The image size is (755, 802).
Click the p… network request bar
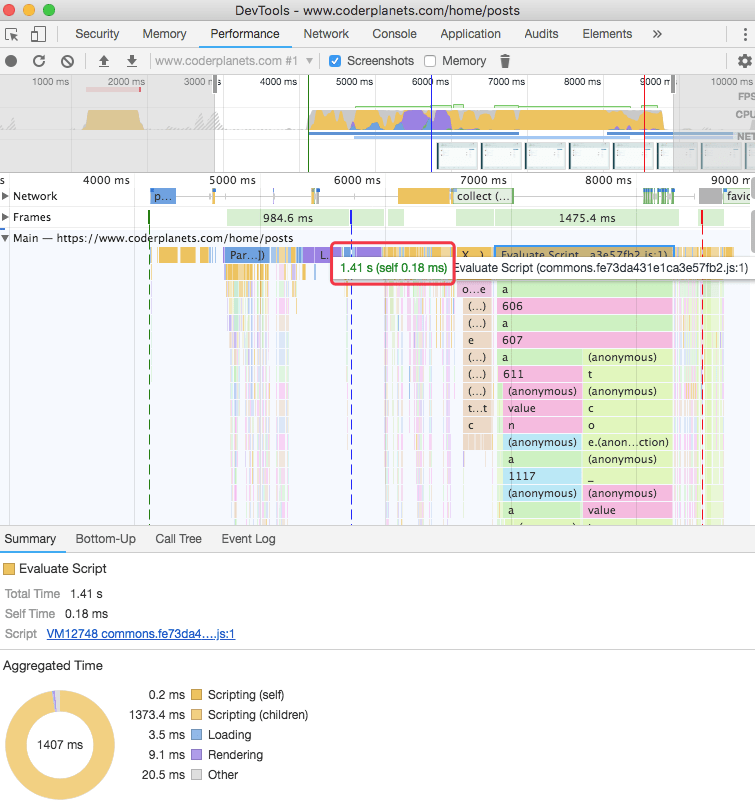[x=163, y=196]
